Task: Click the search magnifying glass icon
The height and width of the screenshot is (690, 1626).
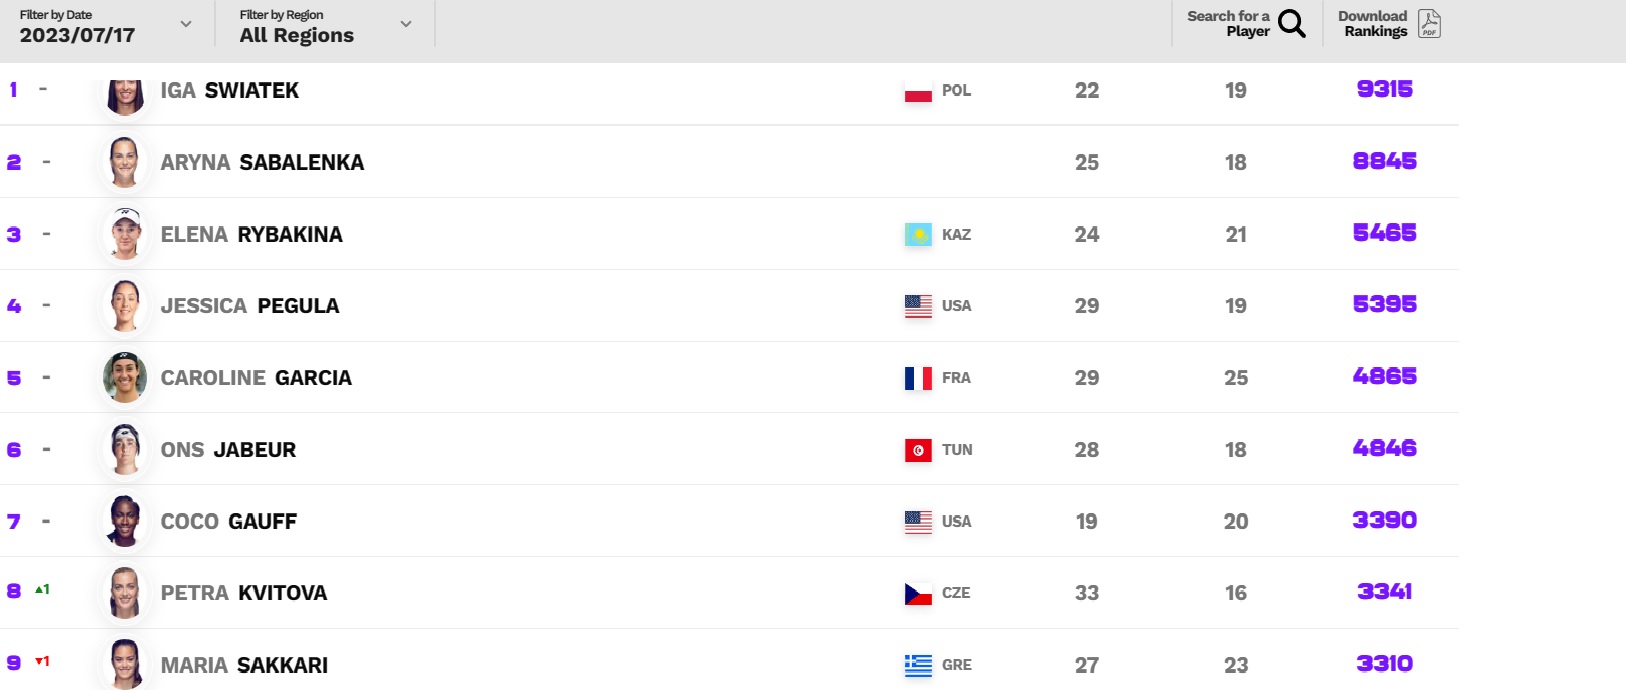Action: pyautogui.click(x=1291, y=23)
